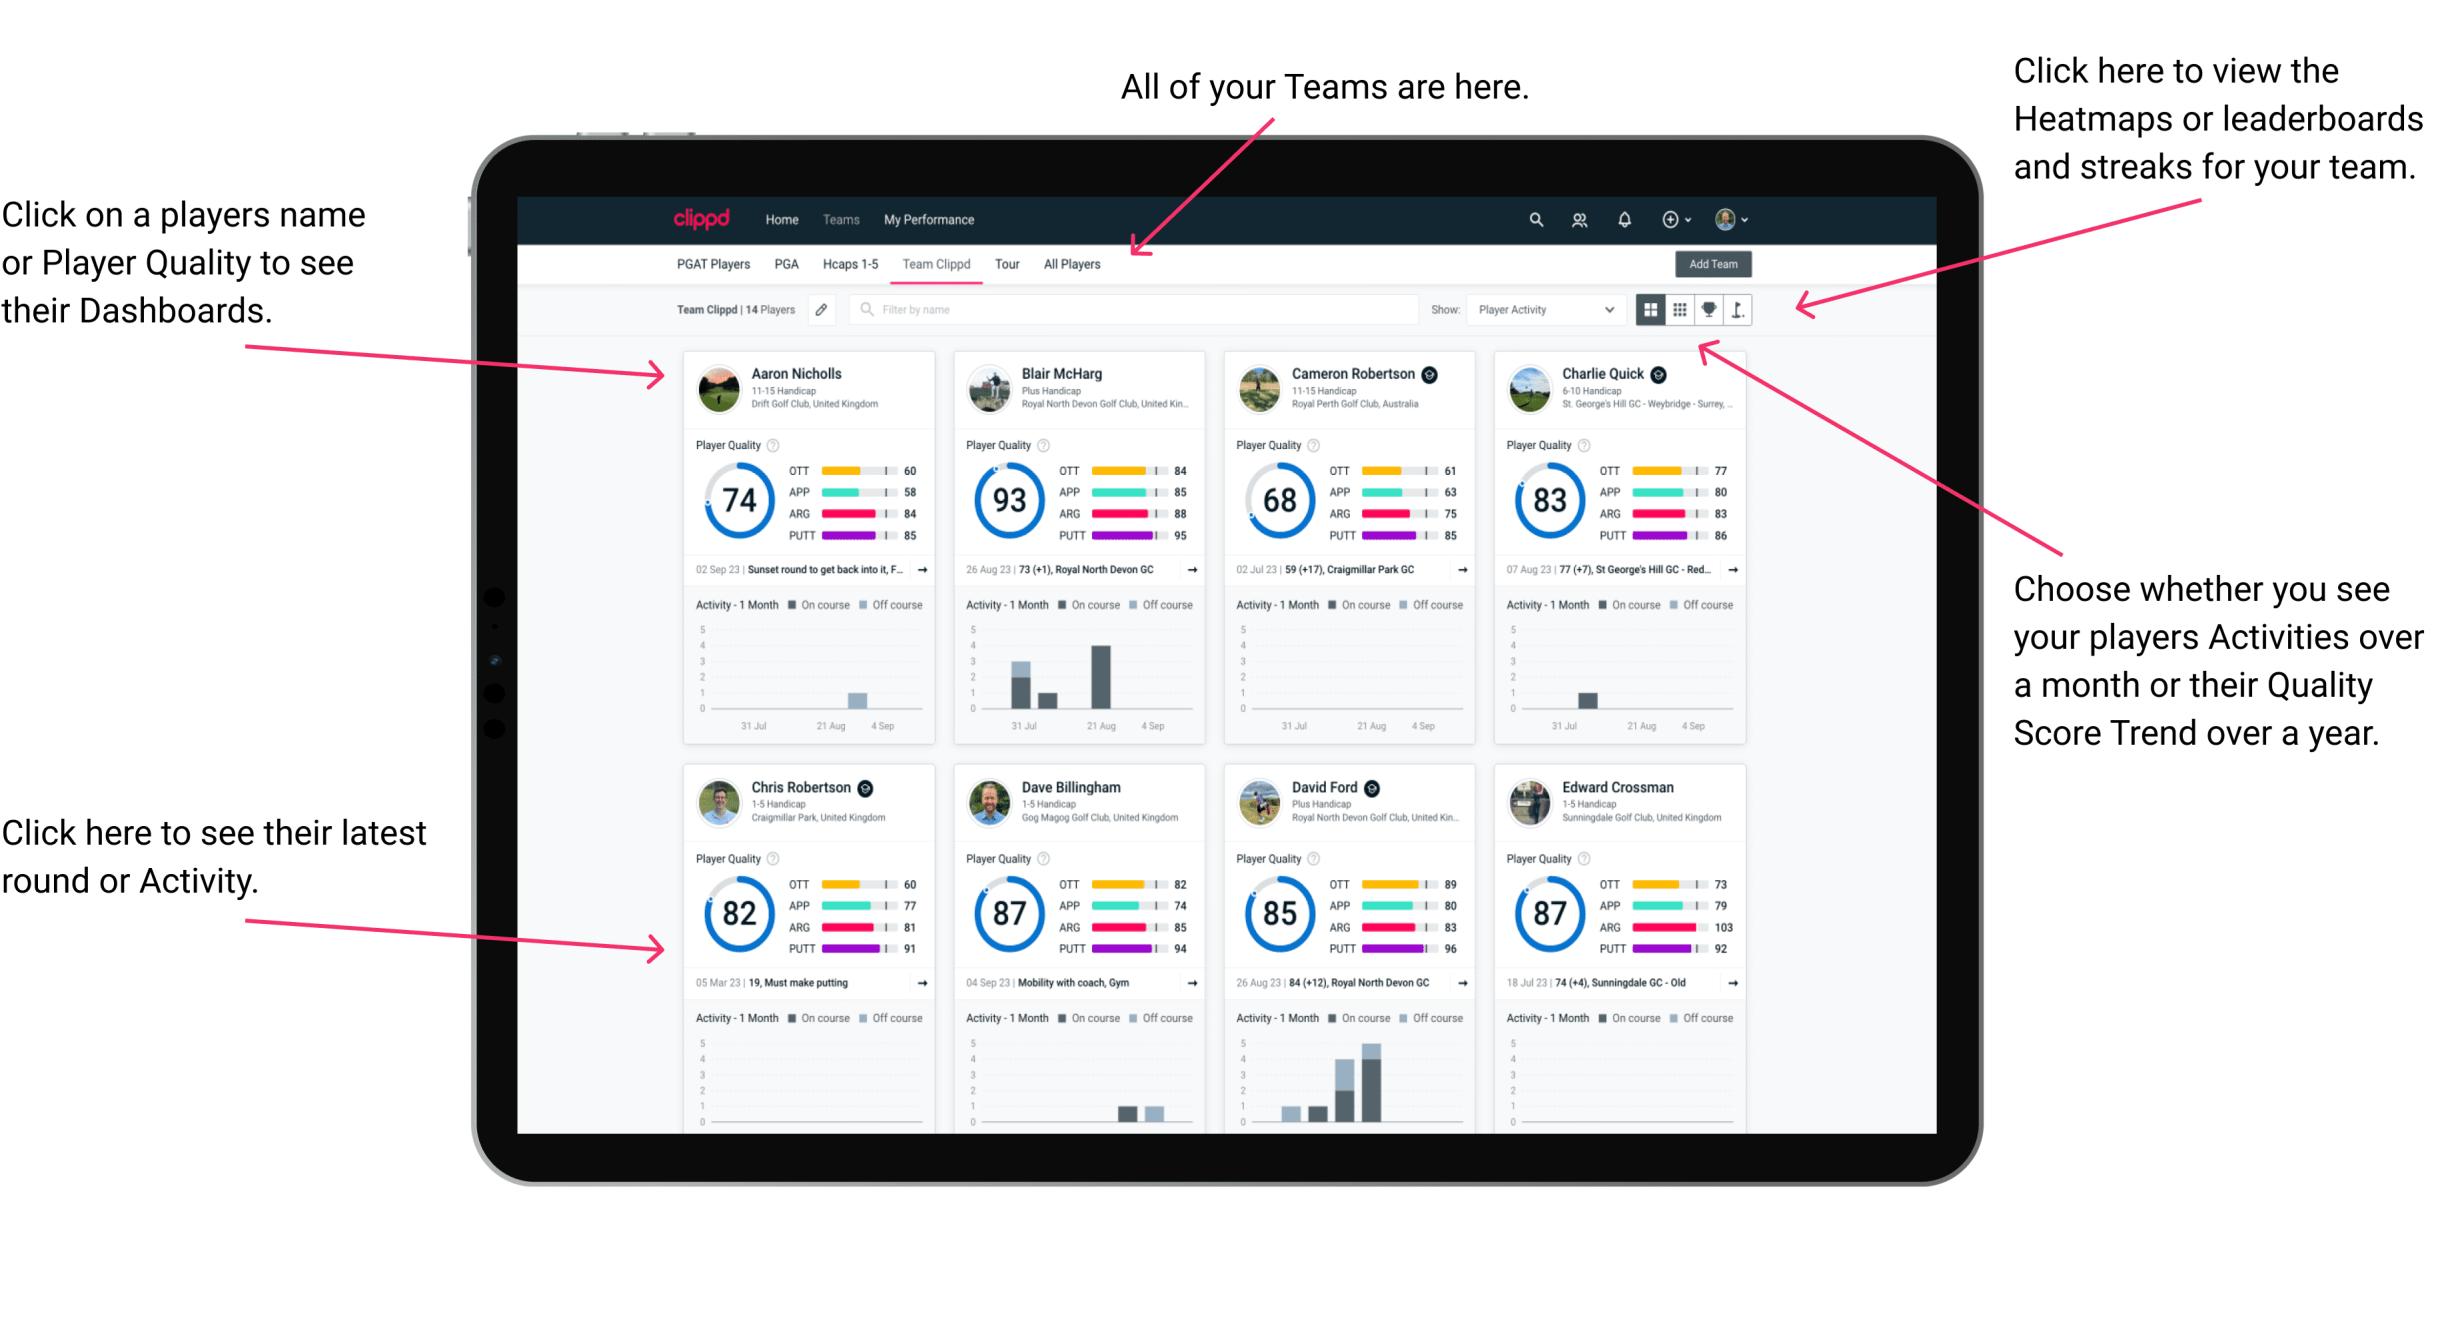The image size is (2452, 1319).
Task: Click the search magnifier icon
Action: click(1535, 219)
